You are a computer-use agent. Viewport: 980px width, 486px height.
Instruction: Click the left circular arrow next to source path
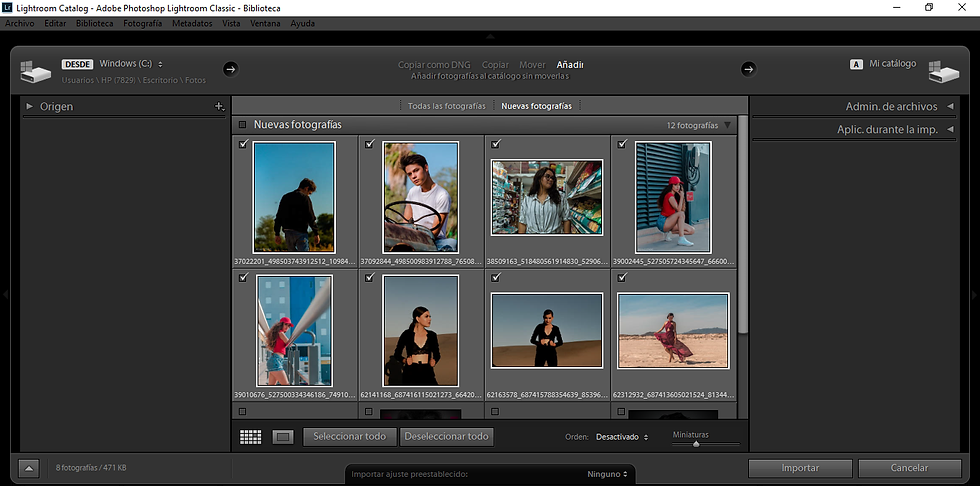(x=231, y=69)
